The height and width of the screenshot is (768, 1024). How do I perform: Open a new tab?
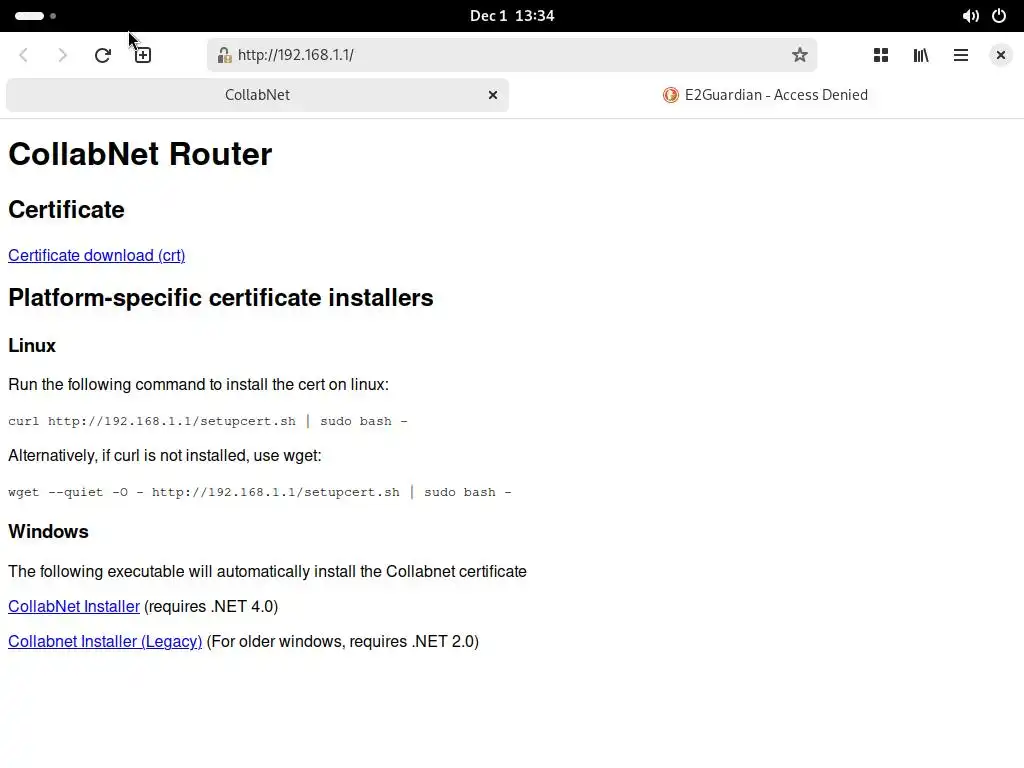[142, 55]
